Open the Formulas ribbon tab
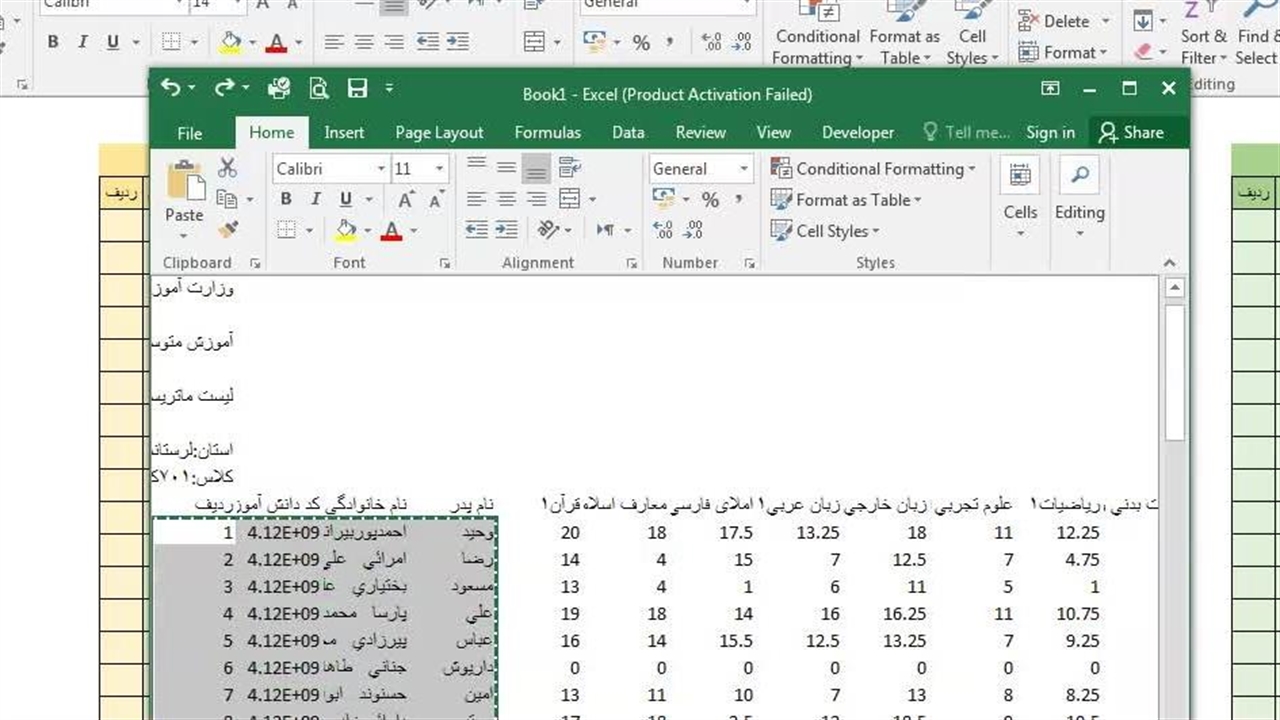This screenshot has width=1280, height=720. tap(547, 132)
